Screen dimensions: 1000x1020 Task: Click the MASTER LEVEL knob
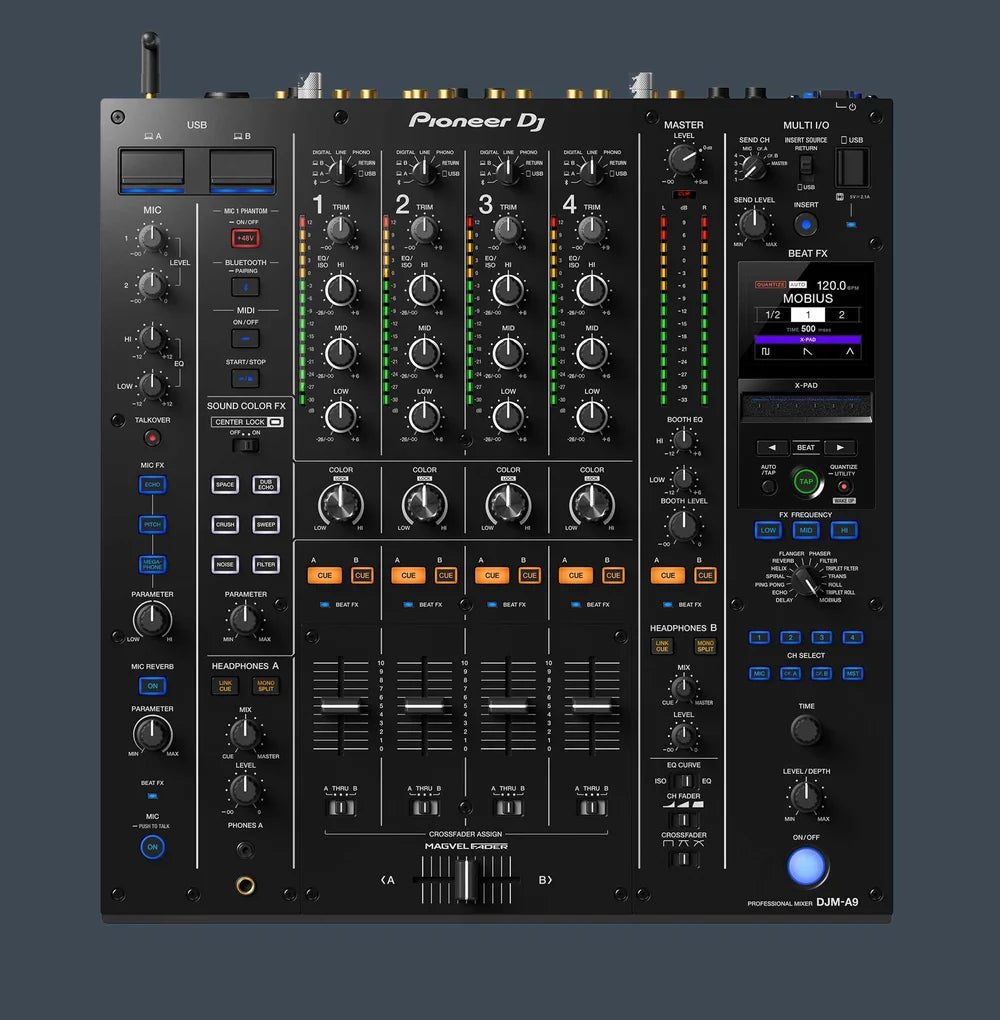(x=682, y=159)
